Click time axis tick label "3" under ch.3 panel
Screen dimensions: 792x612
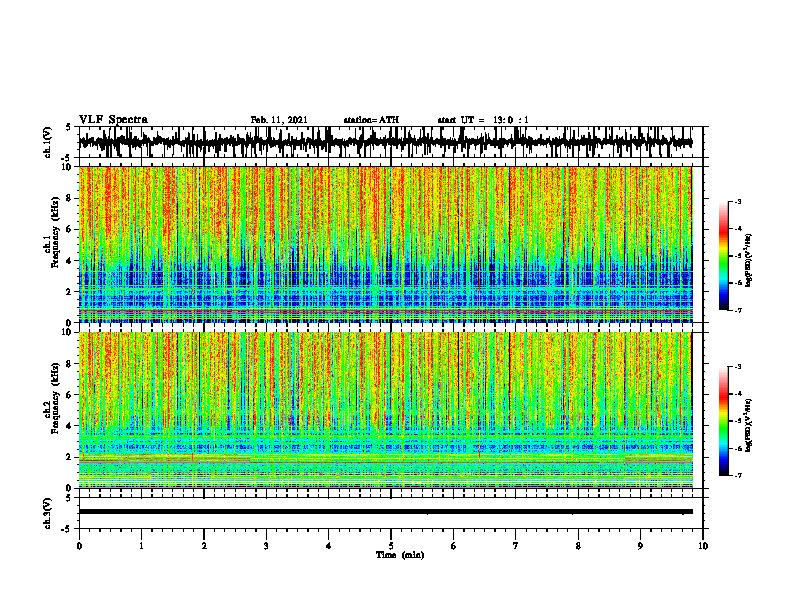pos(266,546)
